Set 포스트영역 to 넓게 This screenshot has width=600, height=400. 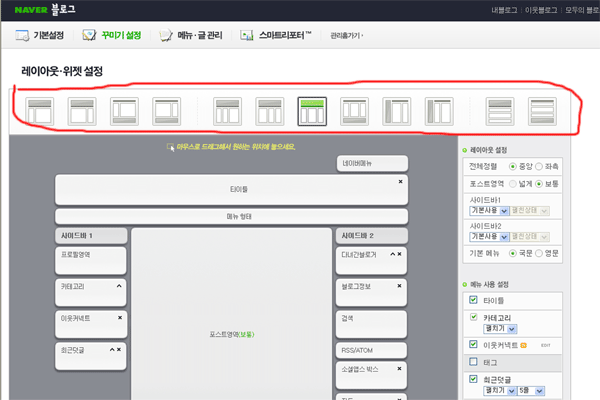[512, 184]
